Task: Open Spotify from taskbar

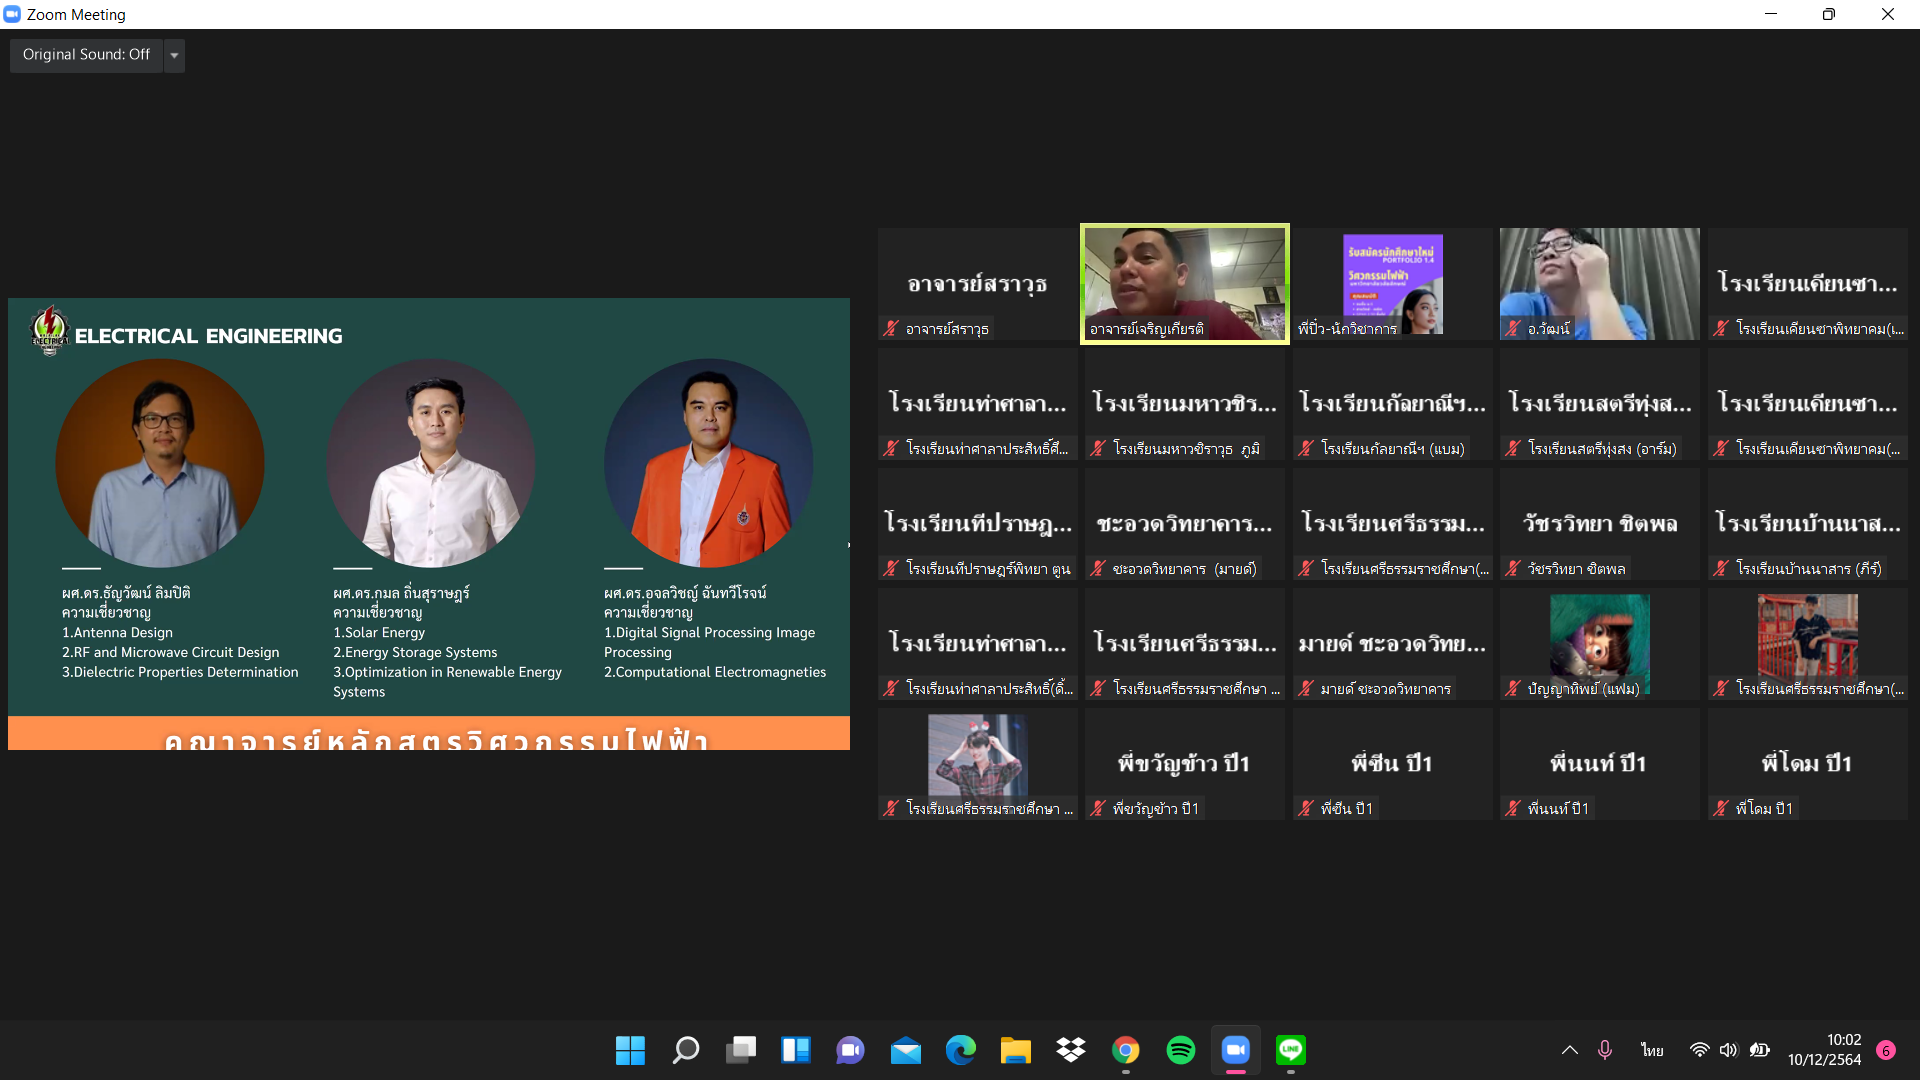Action: [1180, 1050]
